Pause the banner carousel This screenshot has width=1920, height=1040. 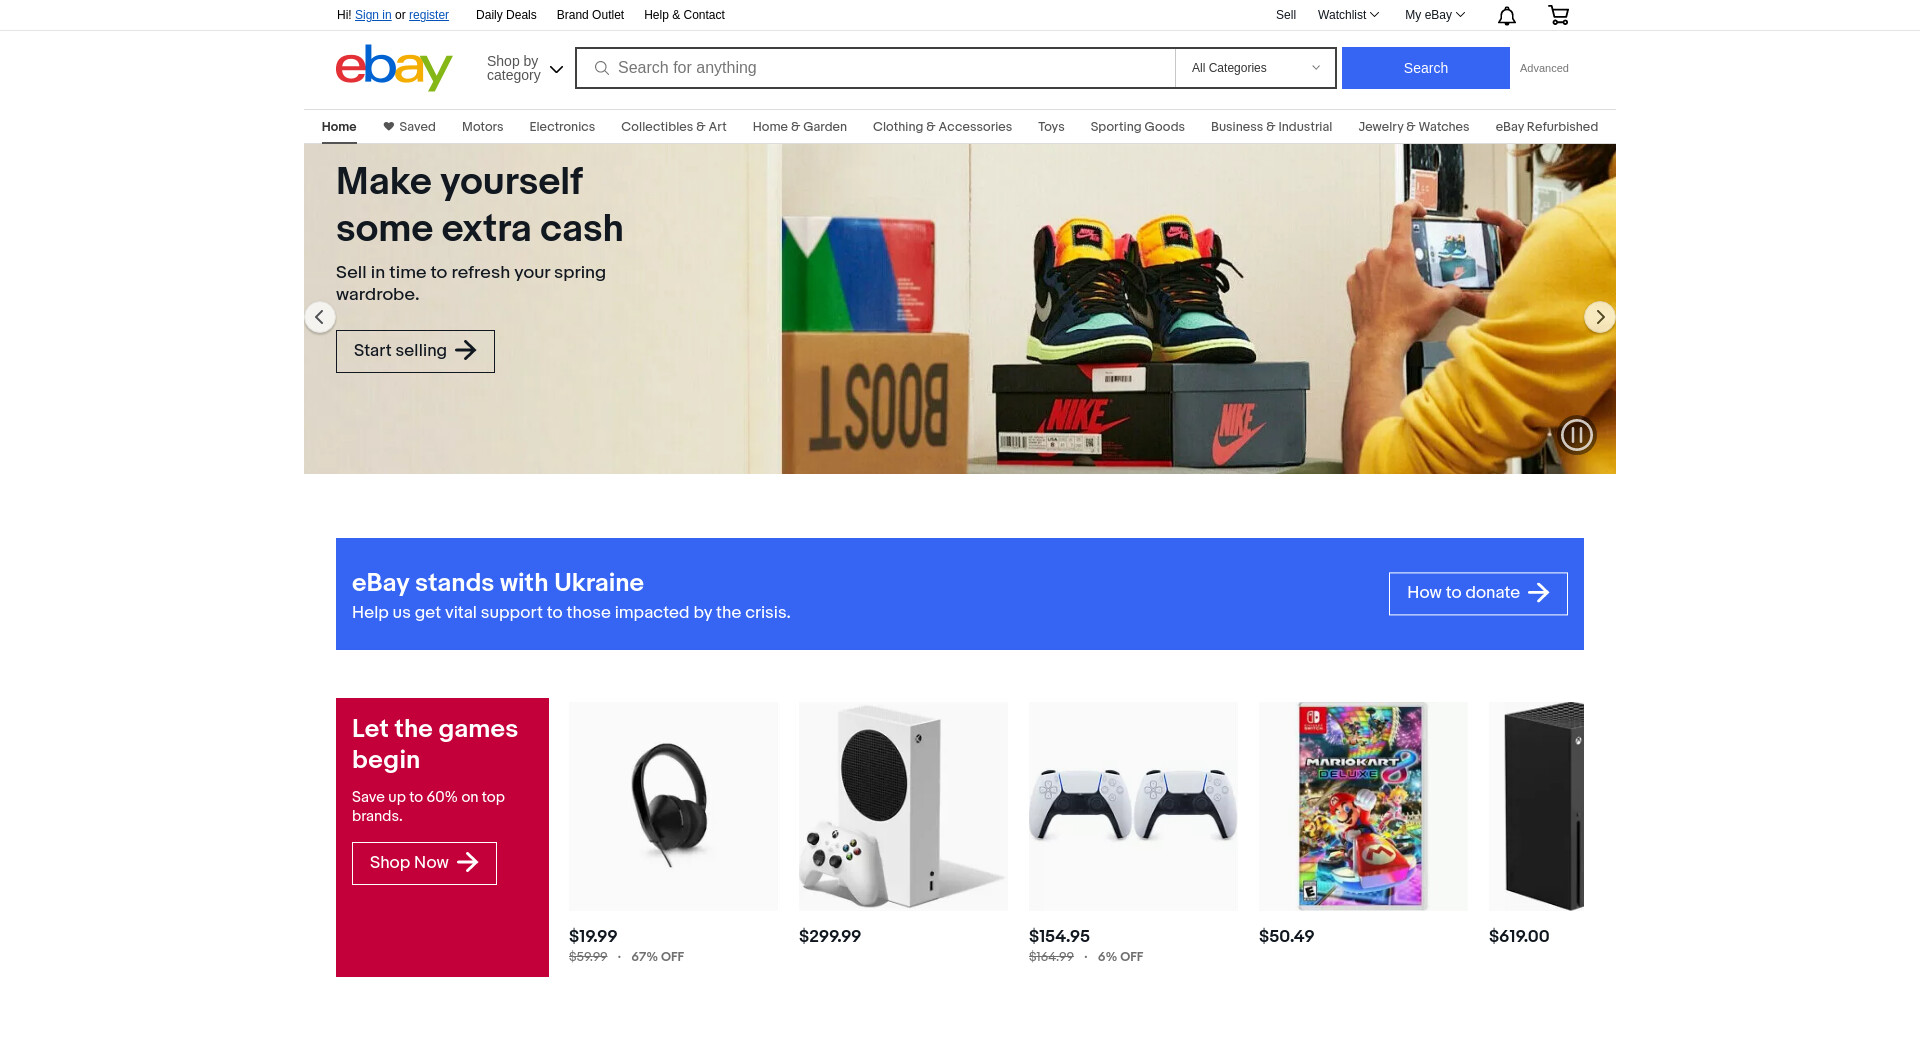click(x=1577, y=435)
